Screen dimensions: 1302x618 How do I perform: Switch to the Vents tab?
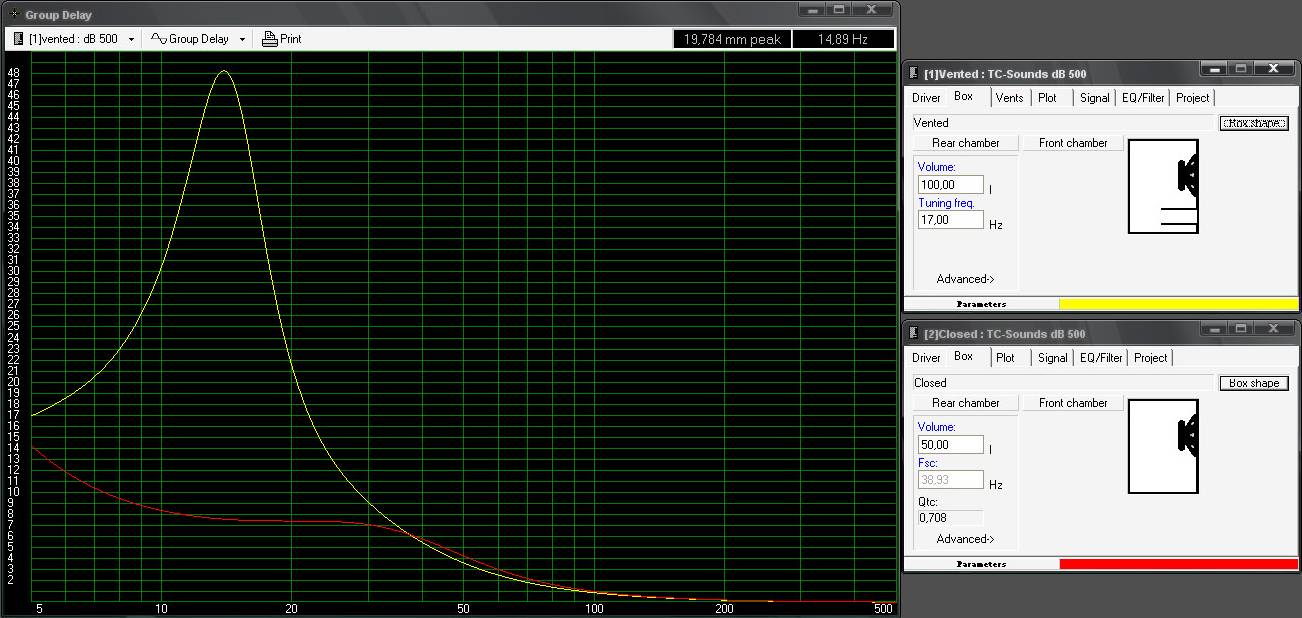(x=1009, y=97)
